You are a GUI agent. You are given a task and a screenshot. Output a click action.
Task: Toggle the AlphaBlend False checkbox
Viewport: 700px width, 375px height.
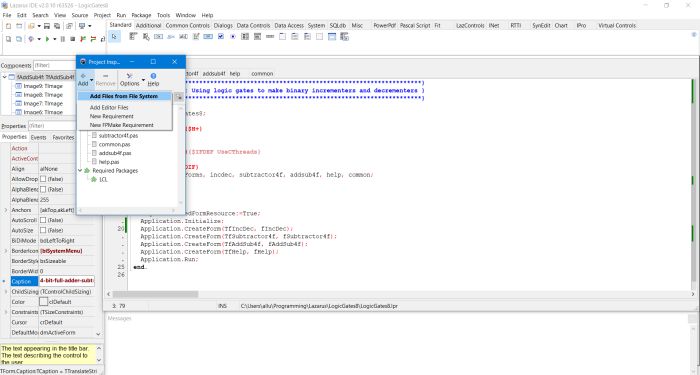click(x=43, y=189)
